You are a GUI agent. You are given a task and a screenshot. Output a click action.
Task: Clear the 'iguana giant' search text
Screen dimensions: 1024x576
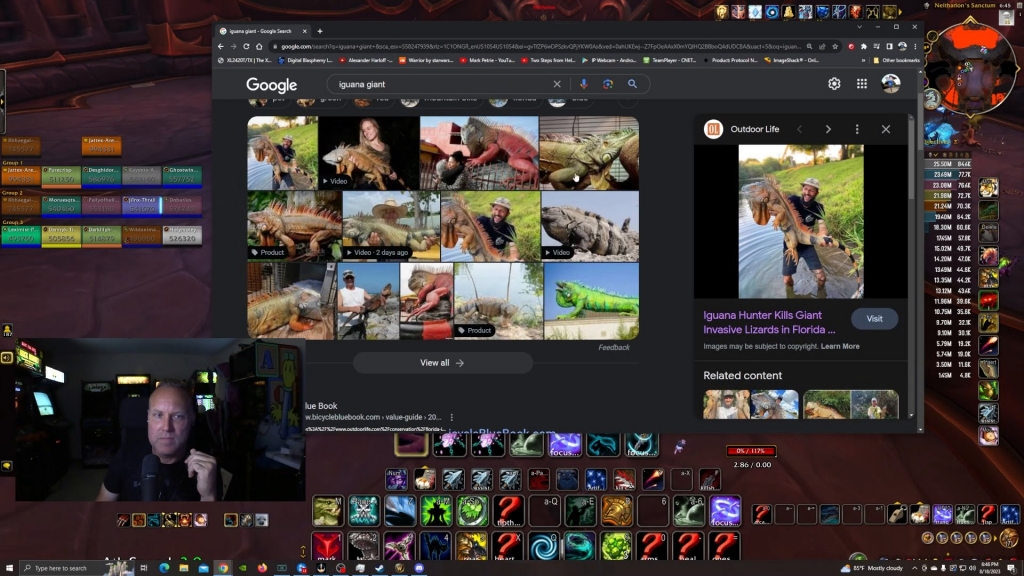pos(557,84)
